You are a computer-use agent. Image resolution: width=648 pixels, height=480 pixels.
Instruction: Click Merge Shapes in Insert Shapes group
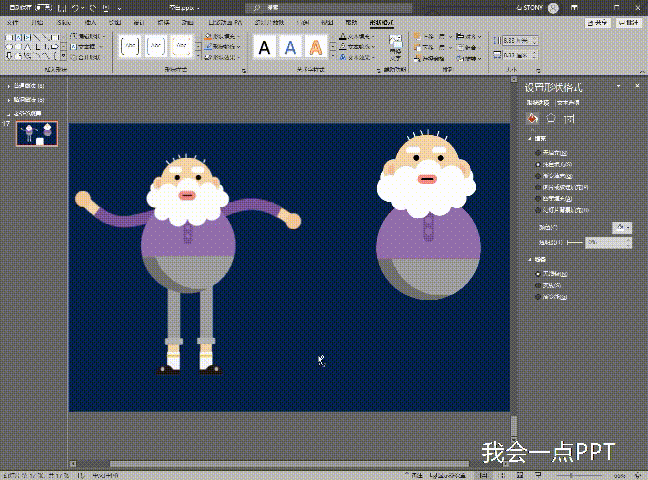pos(86,57)
